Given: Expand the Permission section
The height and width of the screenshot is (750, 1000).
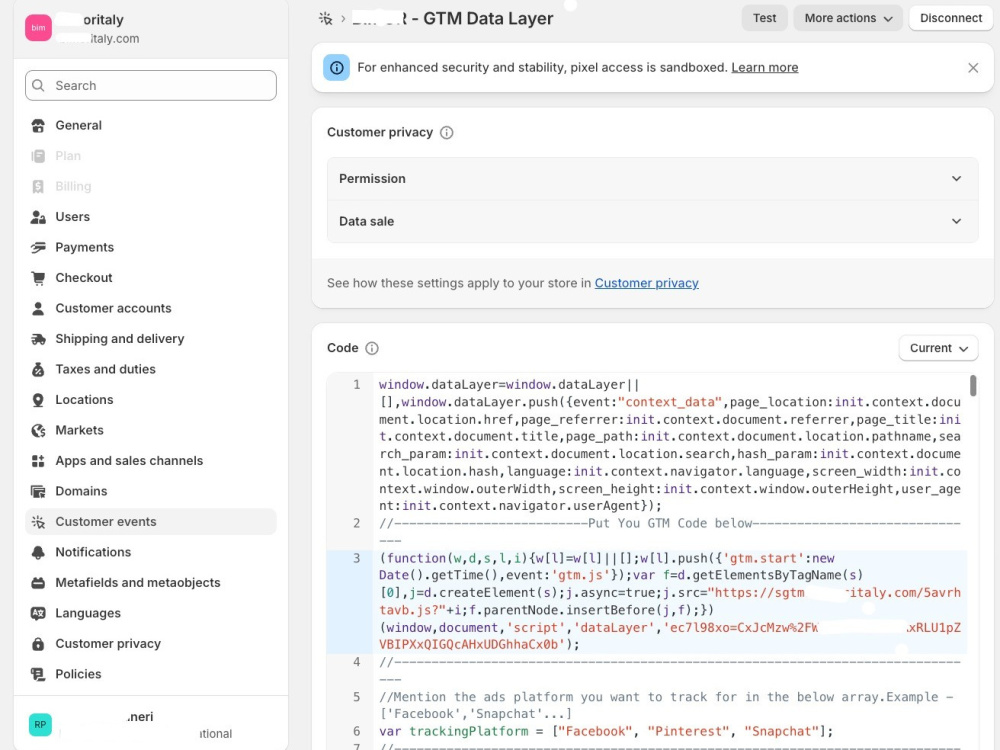Looking at the screenshot, I should (x=652, y=179).
